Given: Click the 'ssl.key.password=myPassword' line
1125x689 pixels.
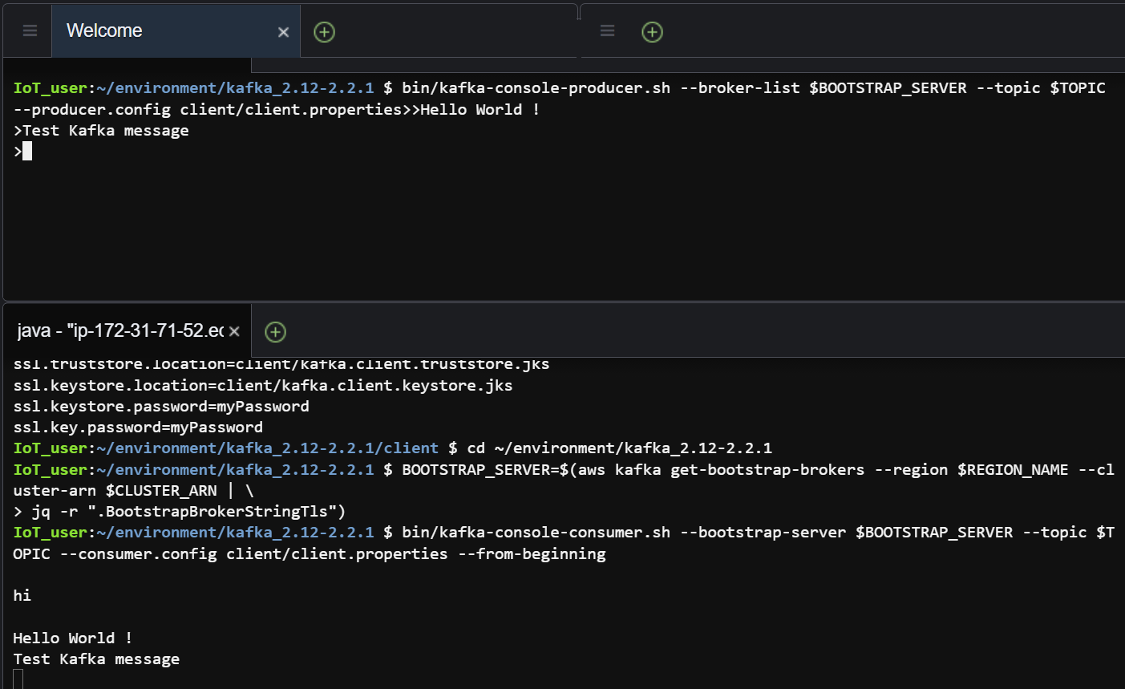Looking at the screenshot, I should point(138,427).
